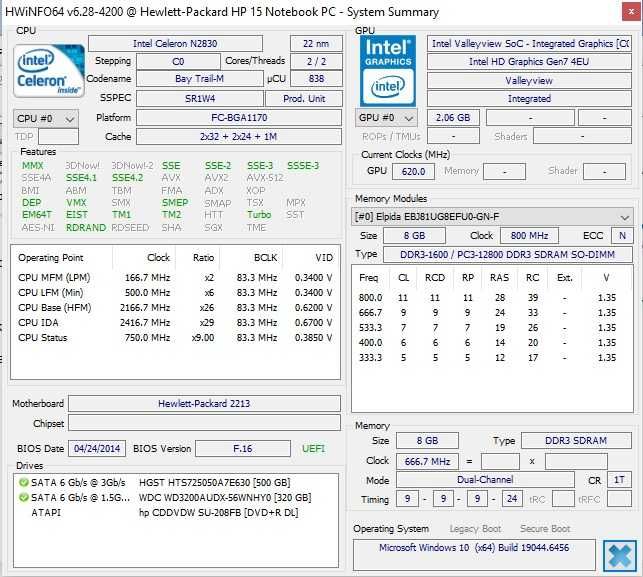
Task: Select the CPU MFM (LPM) operating point row
Action: pos(175,278)
